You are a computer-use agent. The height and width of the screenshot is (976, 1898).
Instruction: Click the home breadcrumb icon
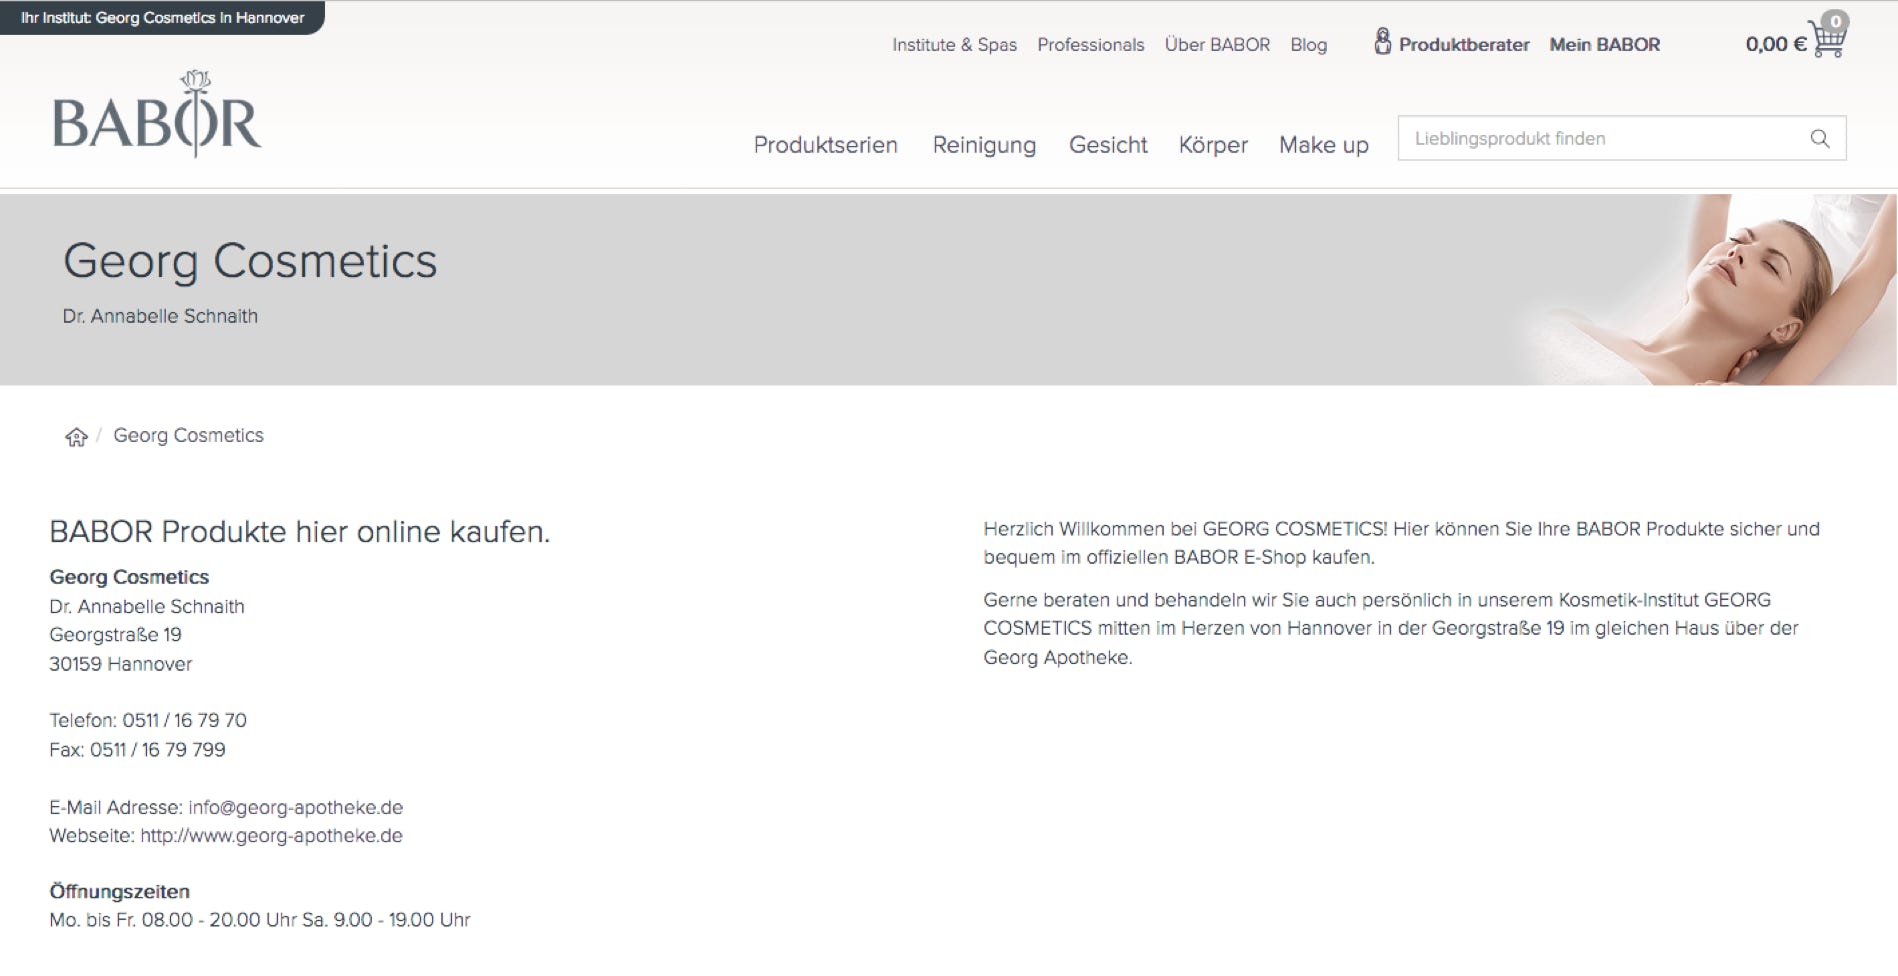pyautogui.click(x=76, y=437)
